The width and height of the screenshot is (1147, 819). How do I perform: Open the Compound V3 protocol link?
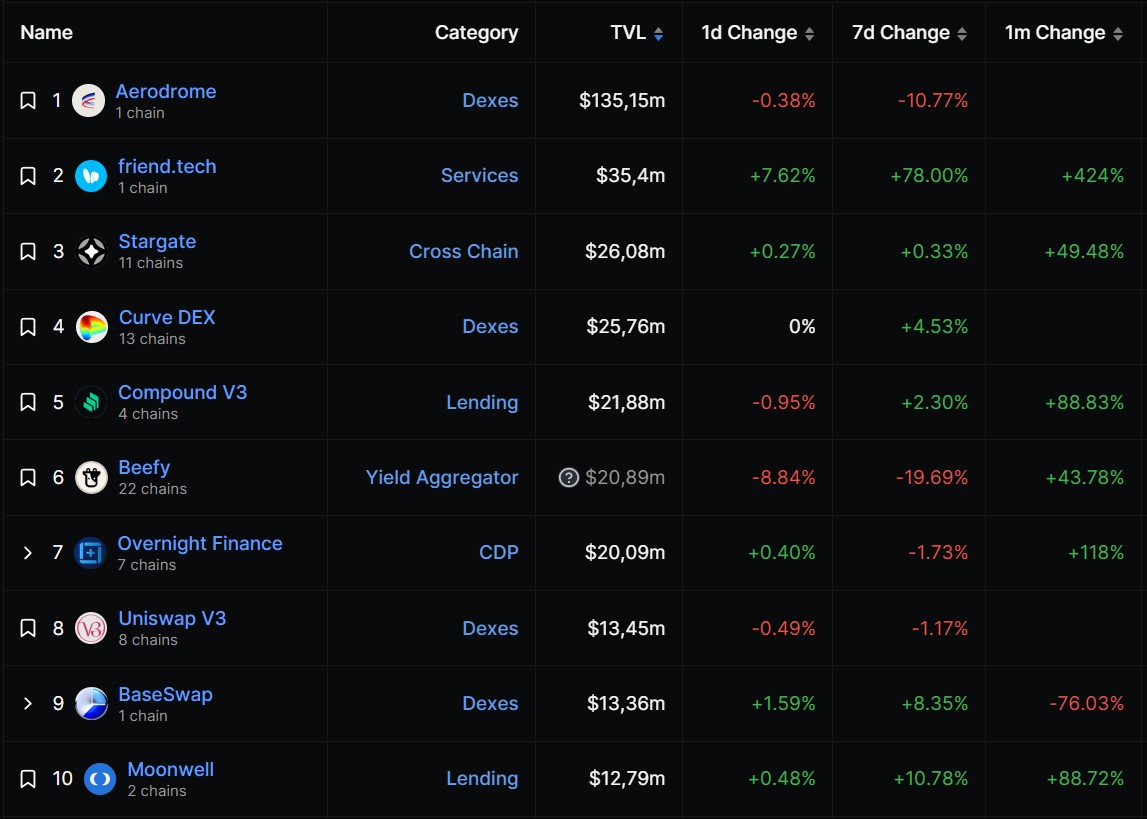[182, 392]
